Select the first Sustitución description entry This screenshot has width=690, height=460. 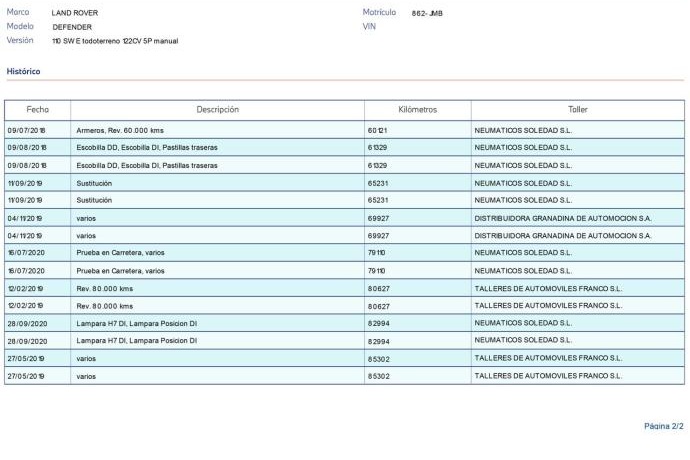[94, 184]
